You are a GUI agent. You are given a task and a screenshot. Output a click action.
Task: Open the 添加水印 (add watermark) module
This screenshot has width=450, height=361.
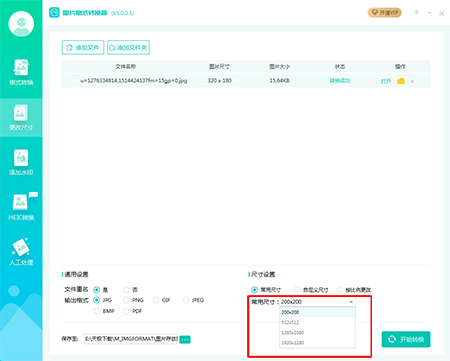[x=21, y=162]
